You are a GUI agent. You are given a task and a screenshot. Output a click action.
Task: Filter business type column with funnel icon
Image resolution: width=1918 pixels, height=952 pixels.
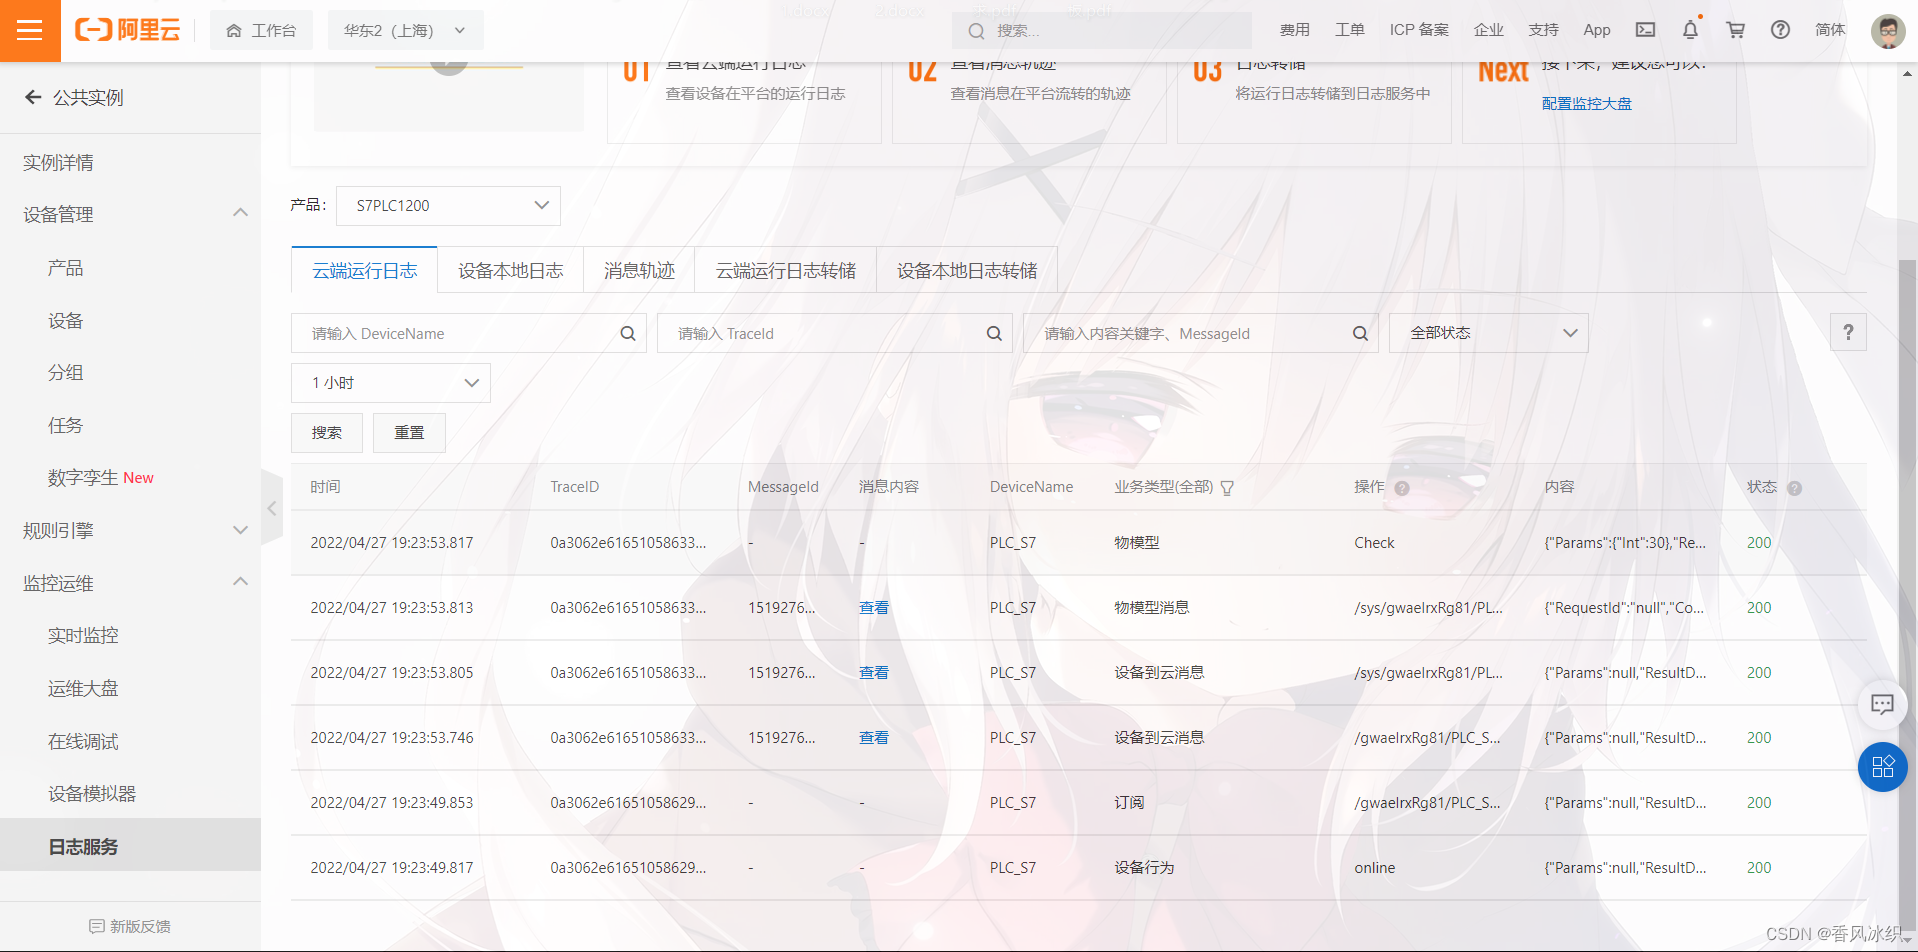(1227, 488)
